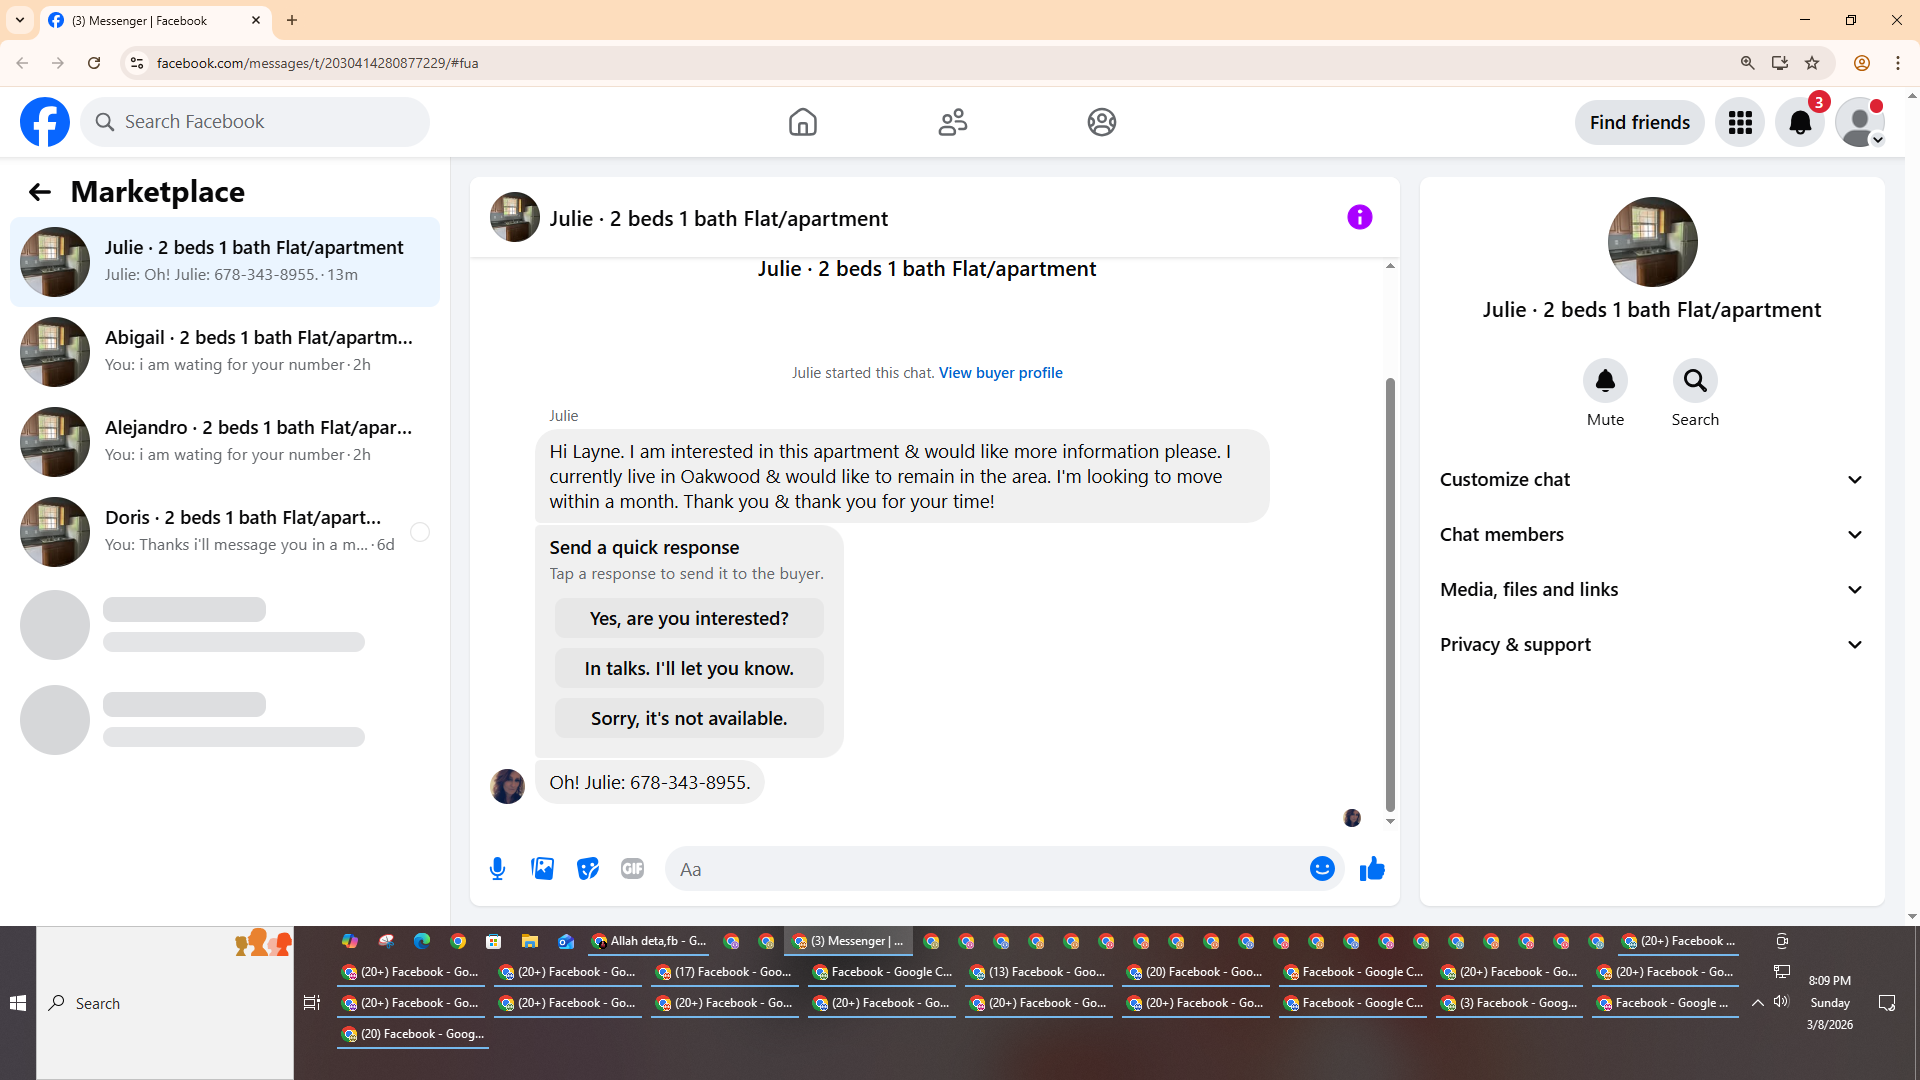Open the View buyer profile link
This screenshot has width=1920, height=1080.
(x=1000, y=373)
